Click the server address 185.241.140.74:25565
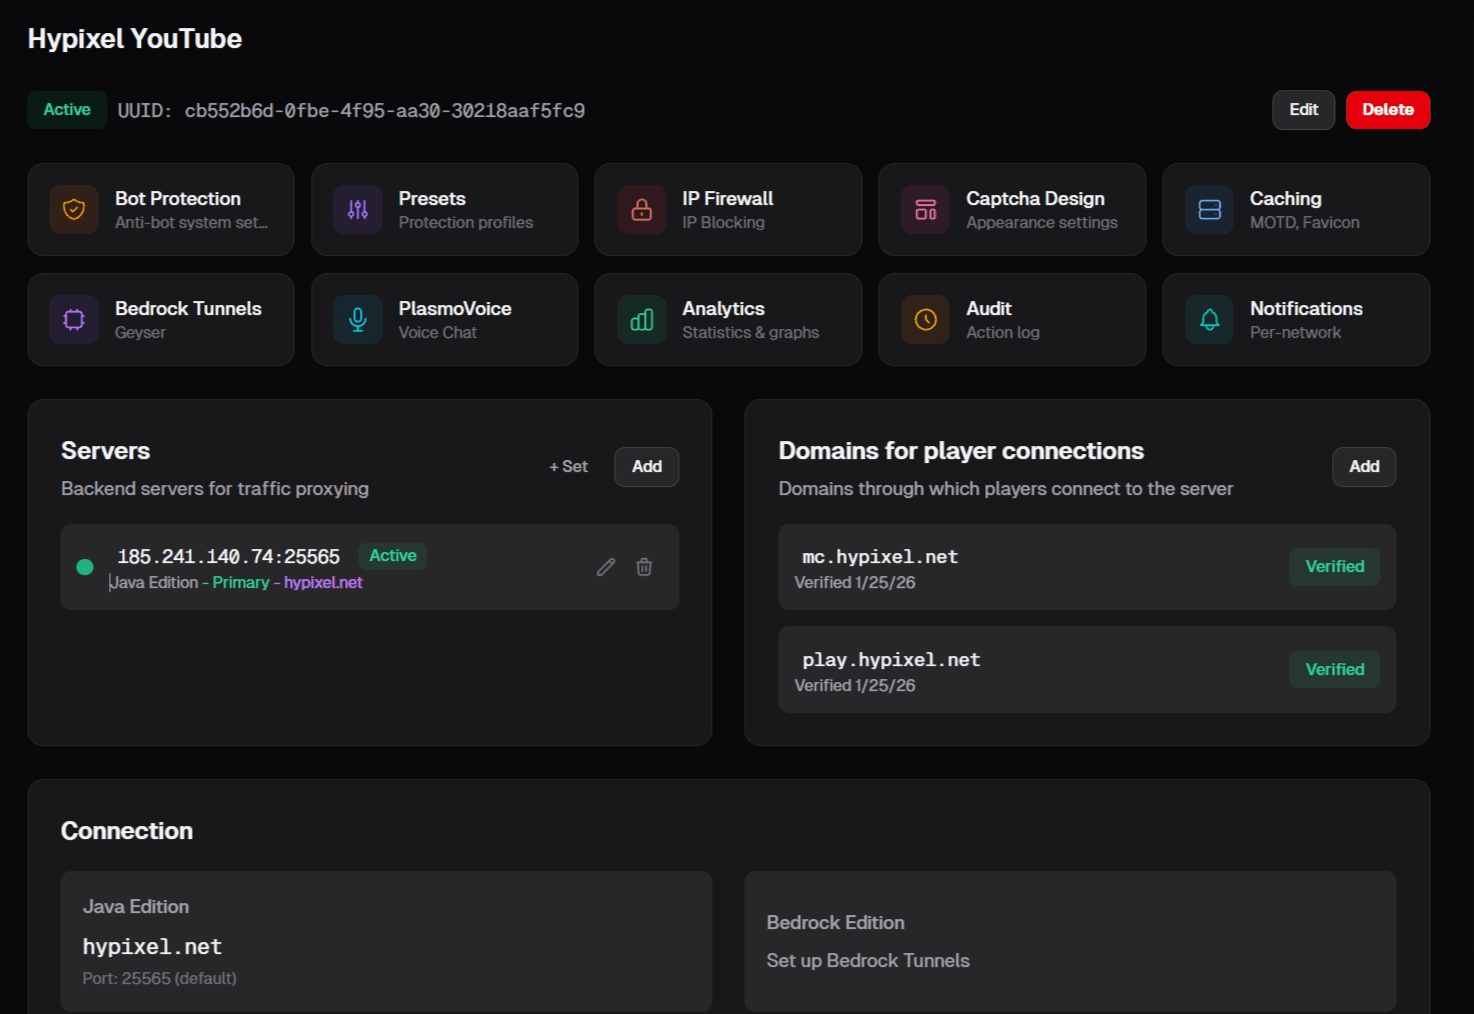Screen dimensions: 1474x1014 pos(229,557)
